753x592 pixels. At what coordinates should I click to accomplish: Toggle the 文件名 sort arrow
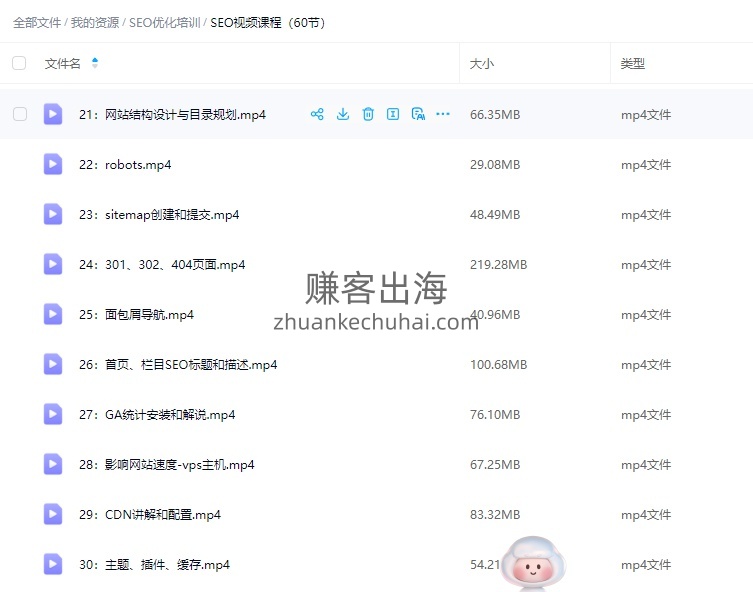[x=95, y=63]
